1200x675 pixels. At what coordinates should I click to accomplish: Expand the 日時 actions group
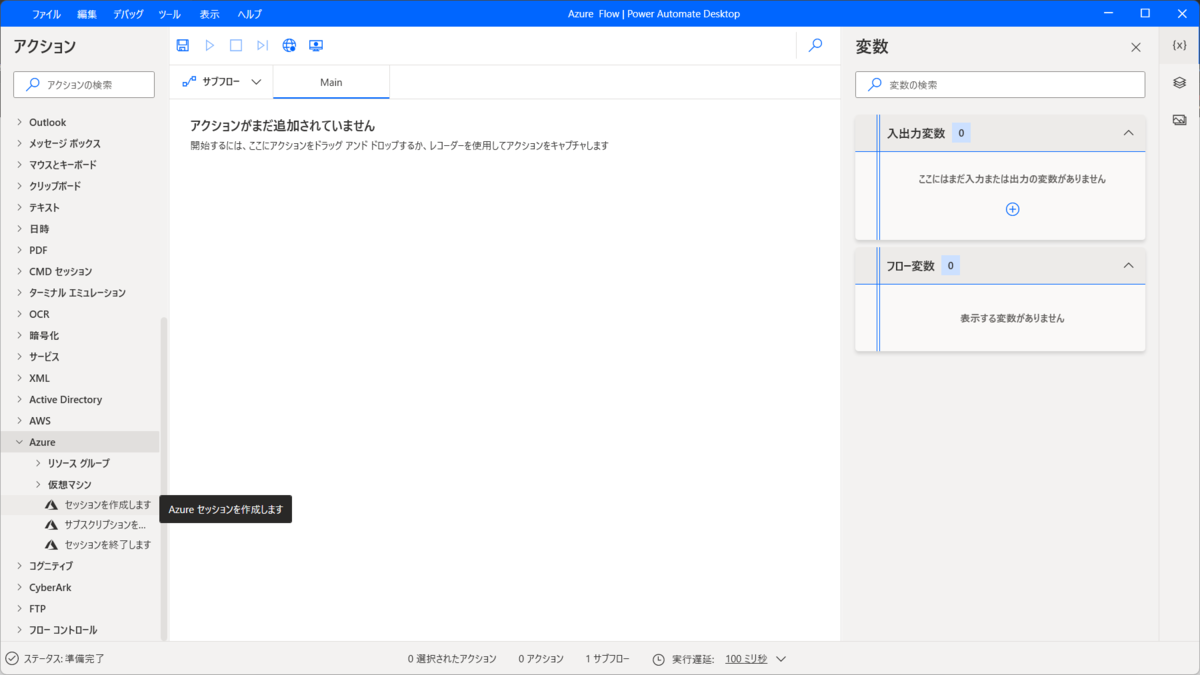(19, 229)
